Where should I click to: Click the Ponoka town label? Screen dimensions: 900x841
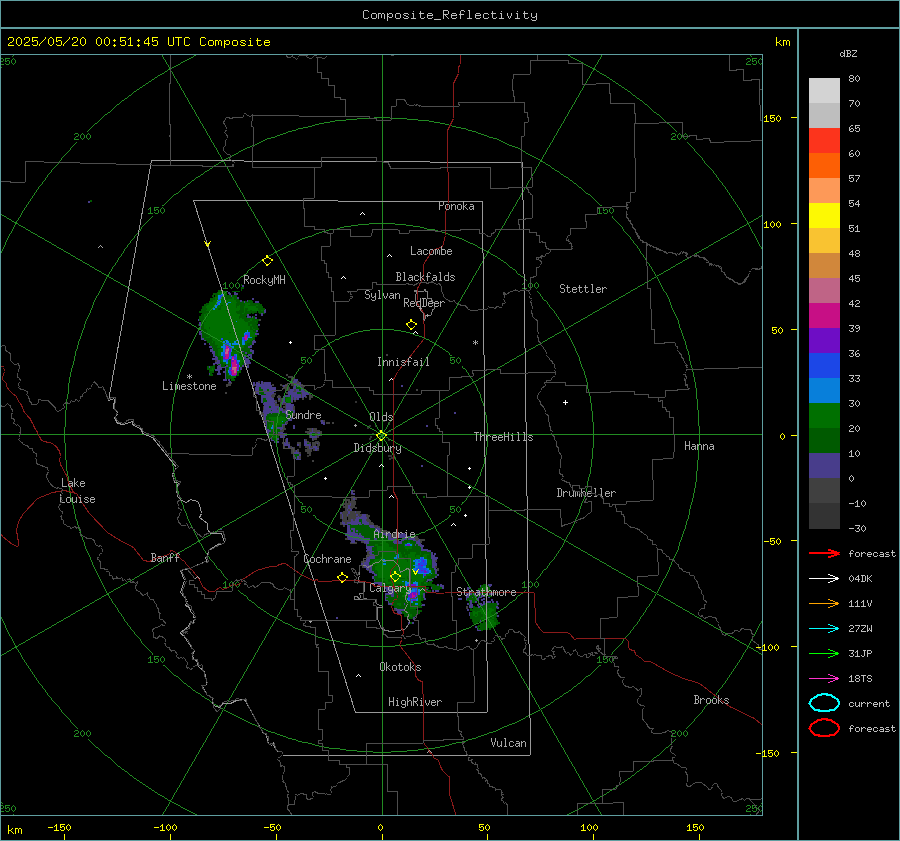pyautogui.click(x=456, y=206)
